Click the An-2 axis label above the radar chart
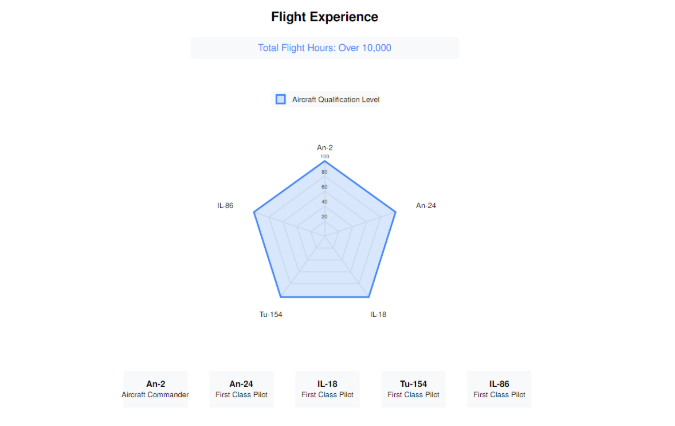This screenshot has height=426, width=675. click(x=325, y=148)
